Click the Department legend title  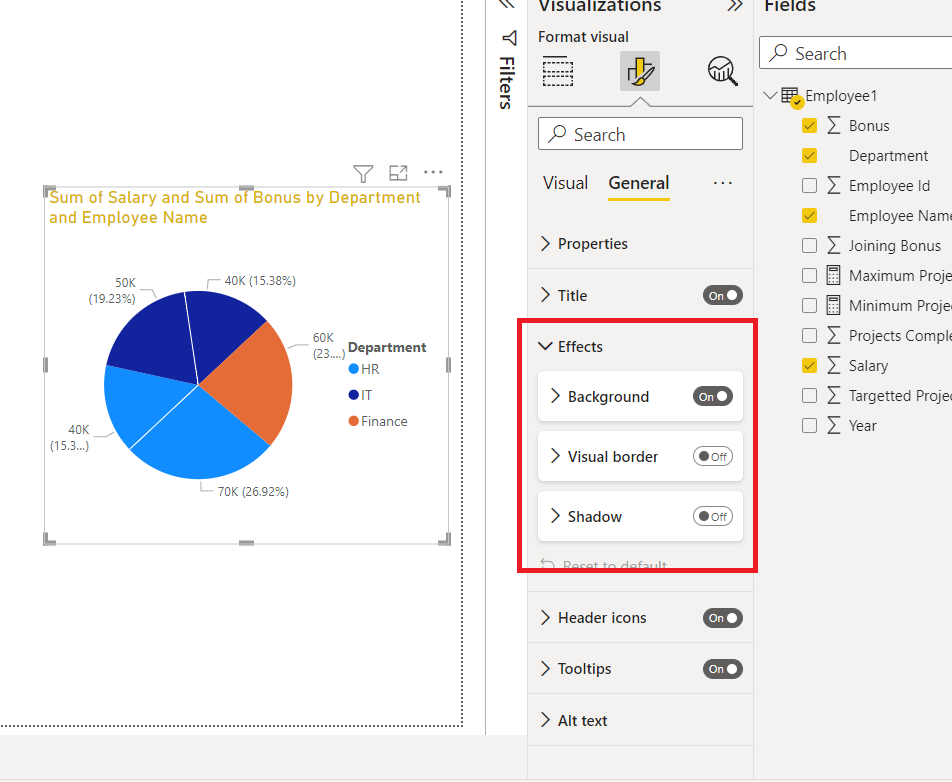click(x=387, y=348)
